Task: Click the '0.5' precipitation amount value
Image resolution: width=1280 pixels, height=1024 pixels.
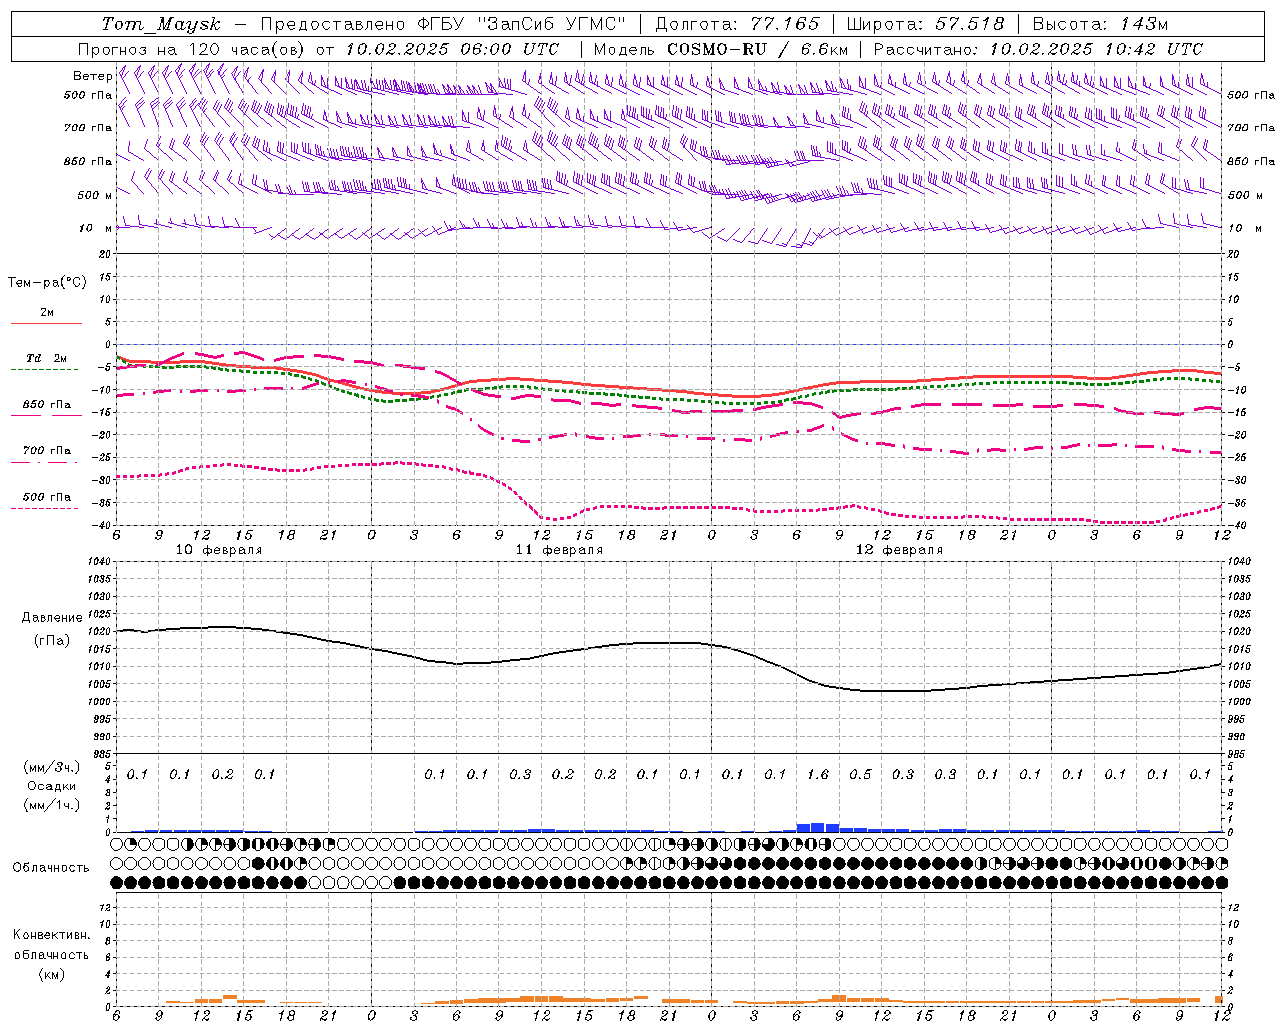Action: pyautogui.click(x=860, y=774)
